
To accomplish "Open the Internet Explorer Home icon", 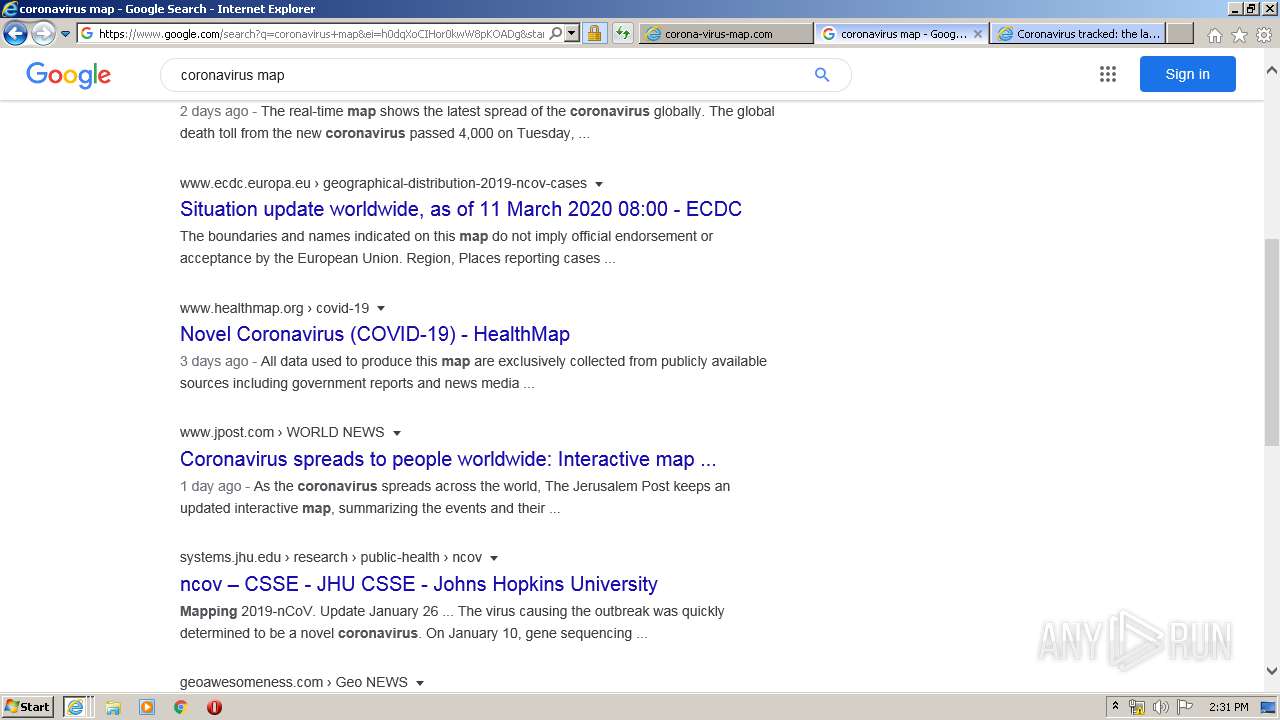I will click(x=1214, y=35).
